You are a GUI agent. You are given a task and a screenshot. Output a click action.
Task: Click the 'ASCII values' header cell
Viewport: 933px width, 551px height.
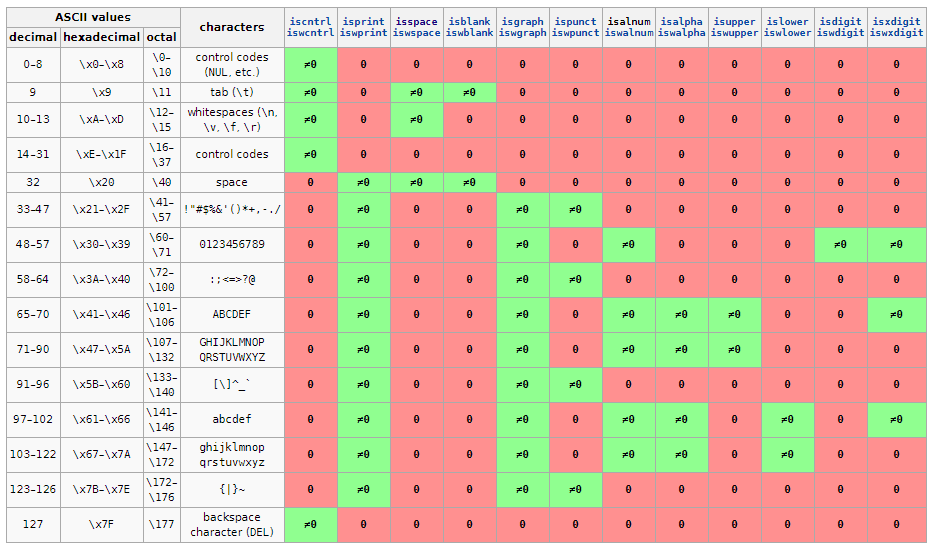(x=93, y=17)
